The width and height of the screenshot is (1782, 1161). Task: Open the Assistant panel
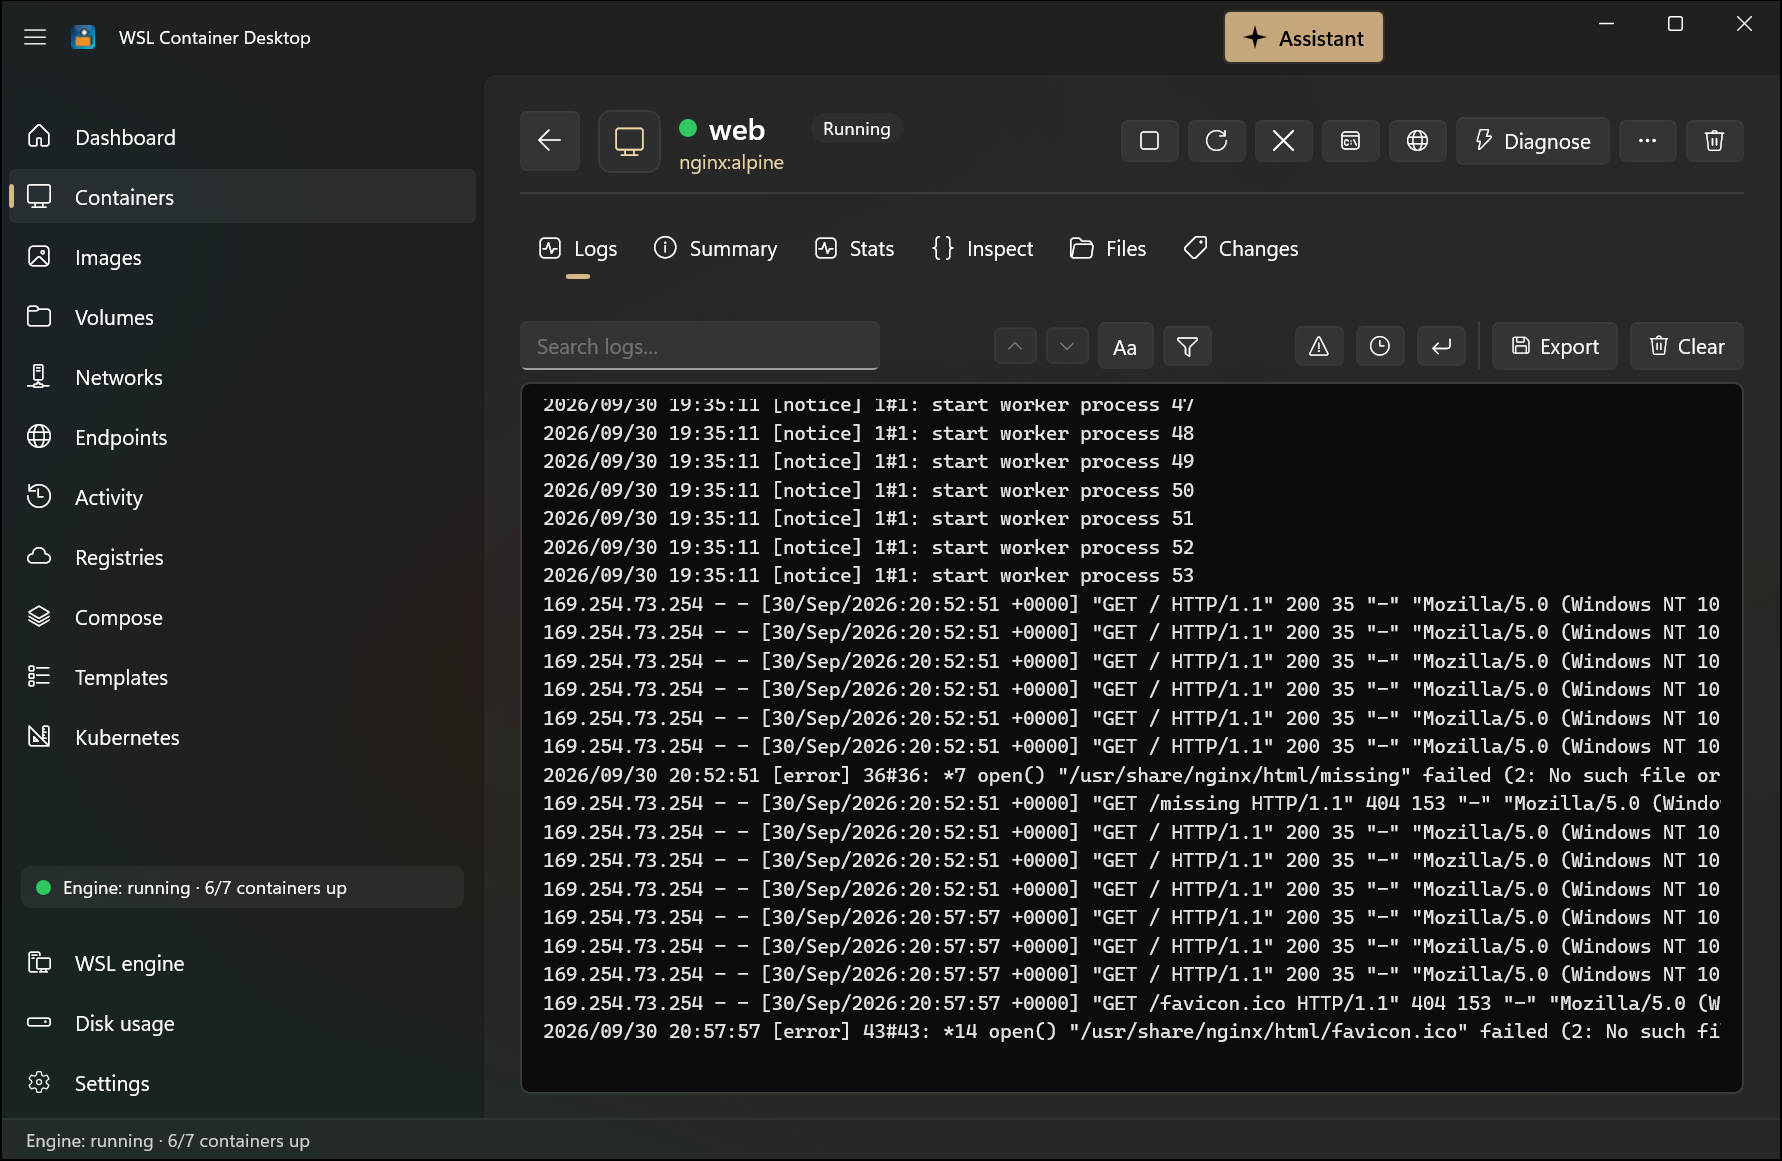(1303, 38)
